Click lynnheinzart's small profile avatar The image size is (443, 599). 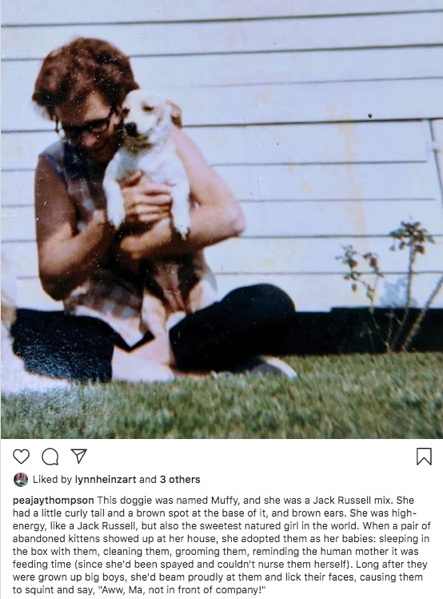(21, 479)
